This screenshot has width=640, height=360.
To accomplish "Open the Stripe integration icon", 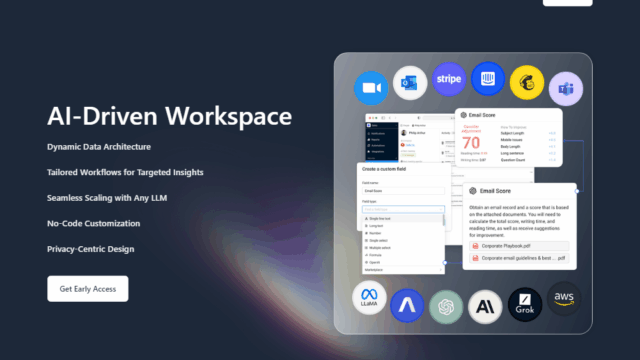I will pos(449,79).
